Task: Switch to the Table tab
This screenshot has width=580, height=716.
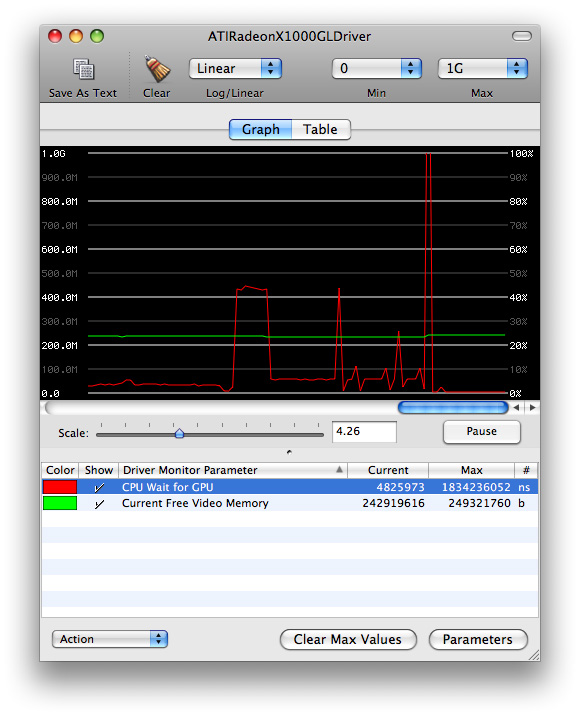Action: (x=321, y=130)
